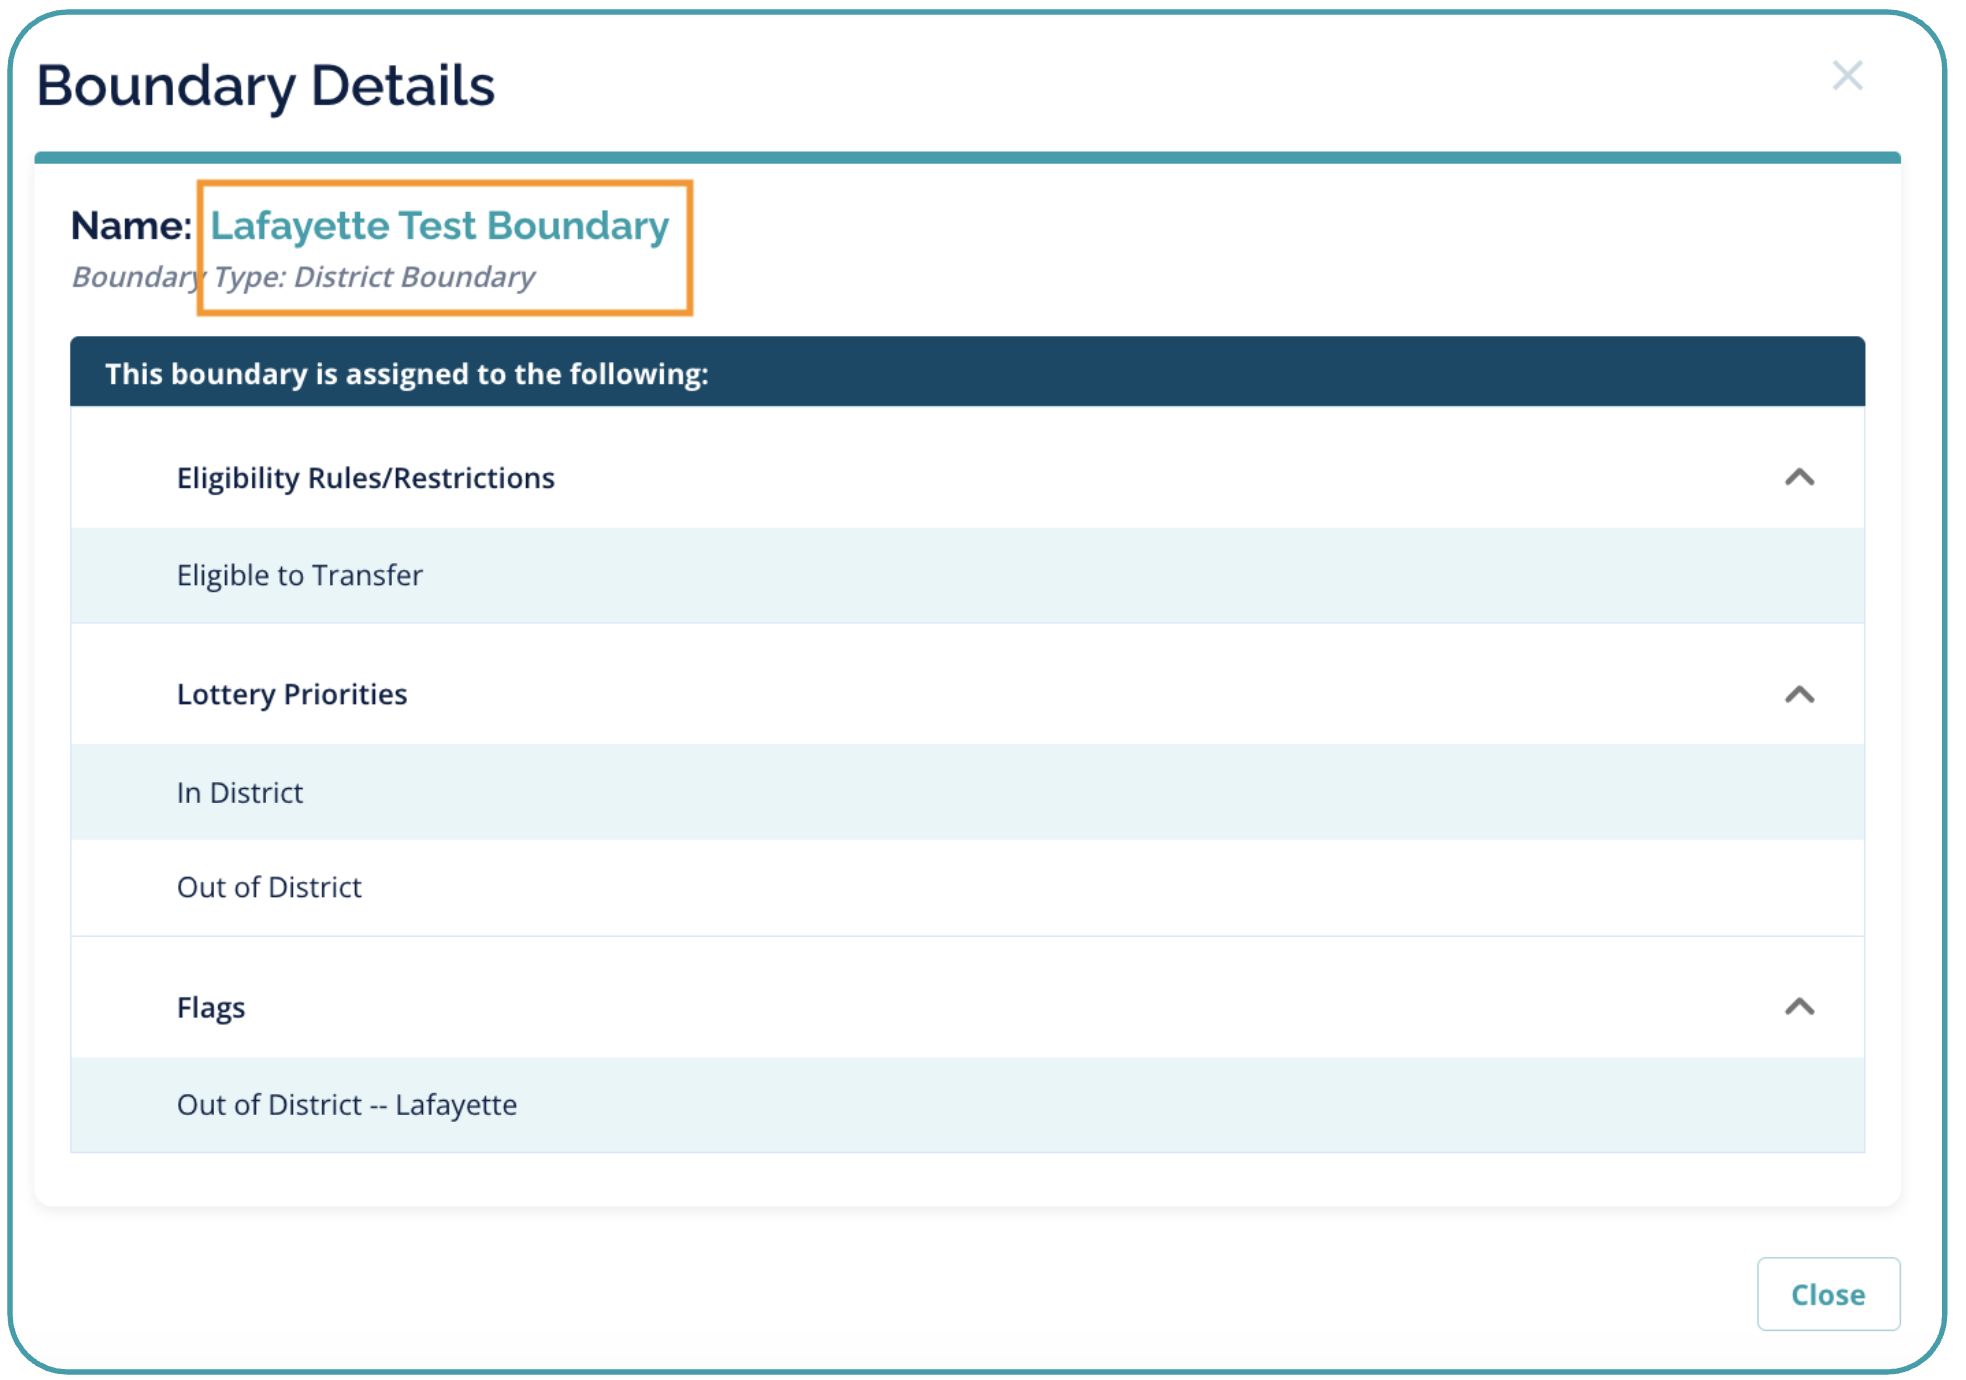Screen dimensions: 1966x1380
Task: Click the Eligibility Rules/Restrictions heading text
Action: coord(365,478)
